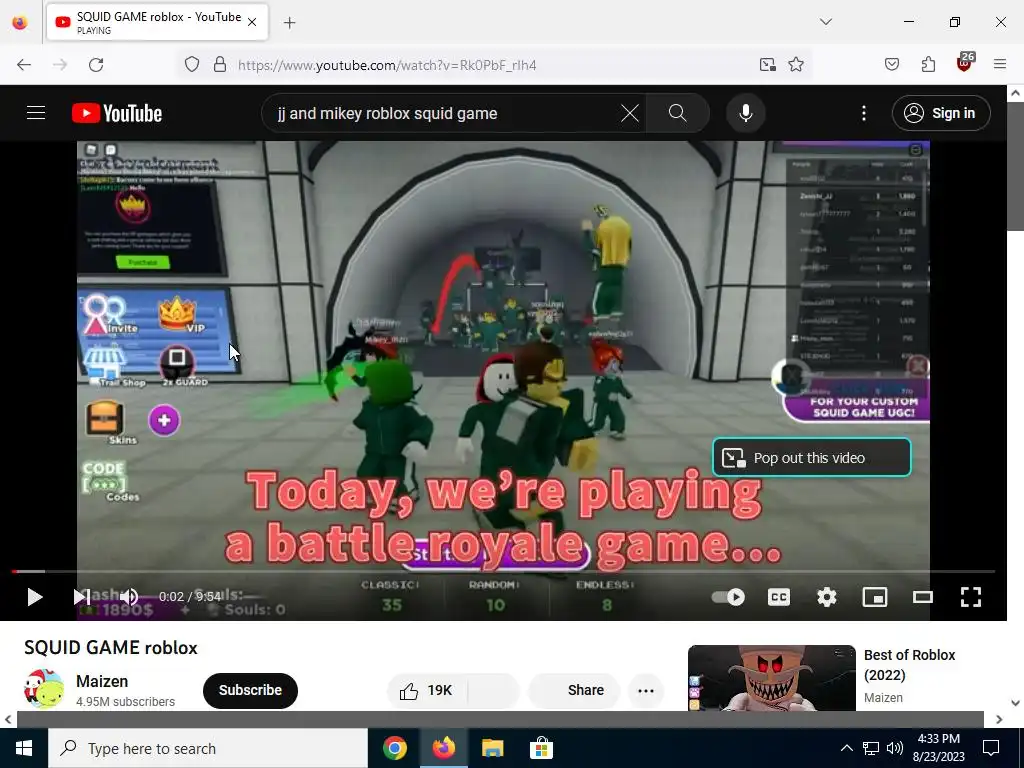Go back in Firefox

tap(24, 65)
